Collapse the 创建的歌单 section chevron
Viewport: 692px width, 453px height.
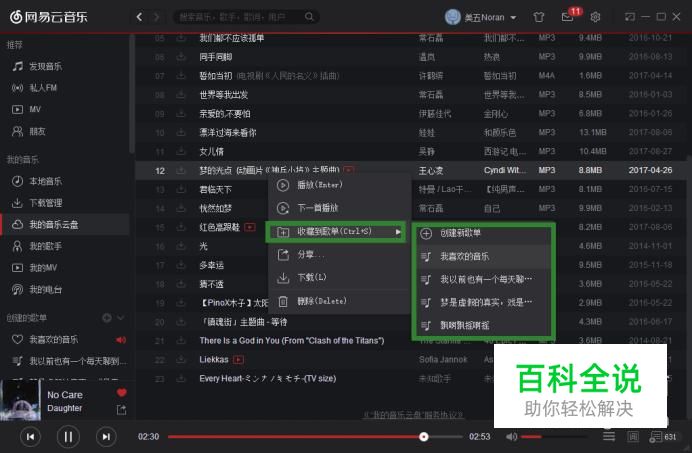pyautogui.click(x=120, y=317)
